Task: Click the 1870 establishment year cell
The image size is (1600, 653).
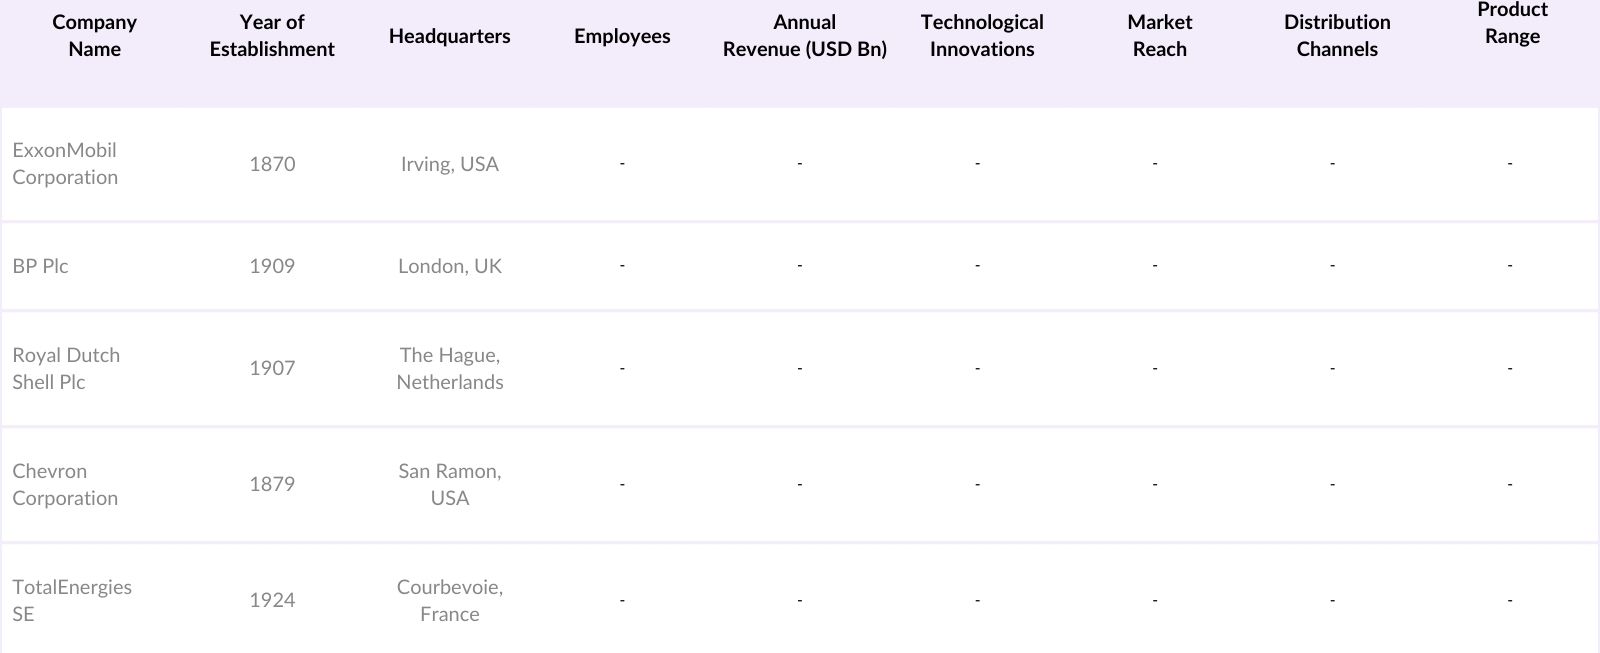Action: 272,164
